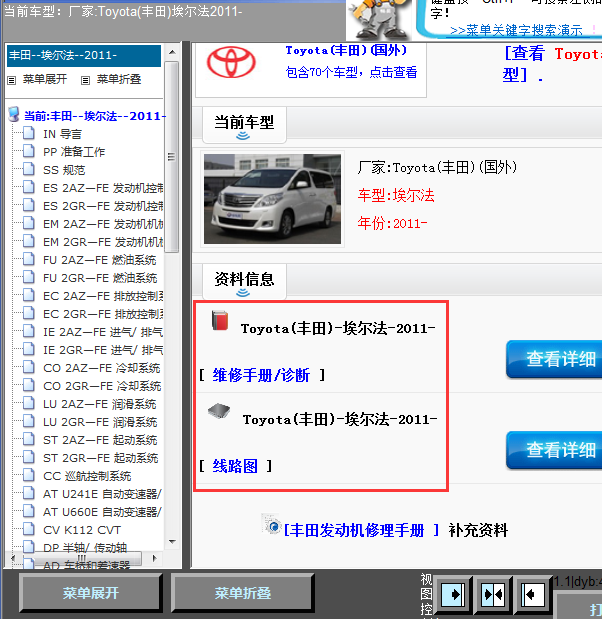602x619 pixels.
Task: Click the document icon beside CC 巡航控制系统
Action: point(28,475)
